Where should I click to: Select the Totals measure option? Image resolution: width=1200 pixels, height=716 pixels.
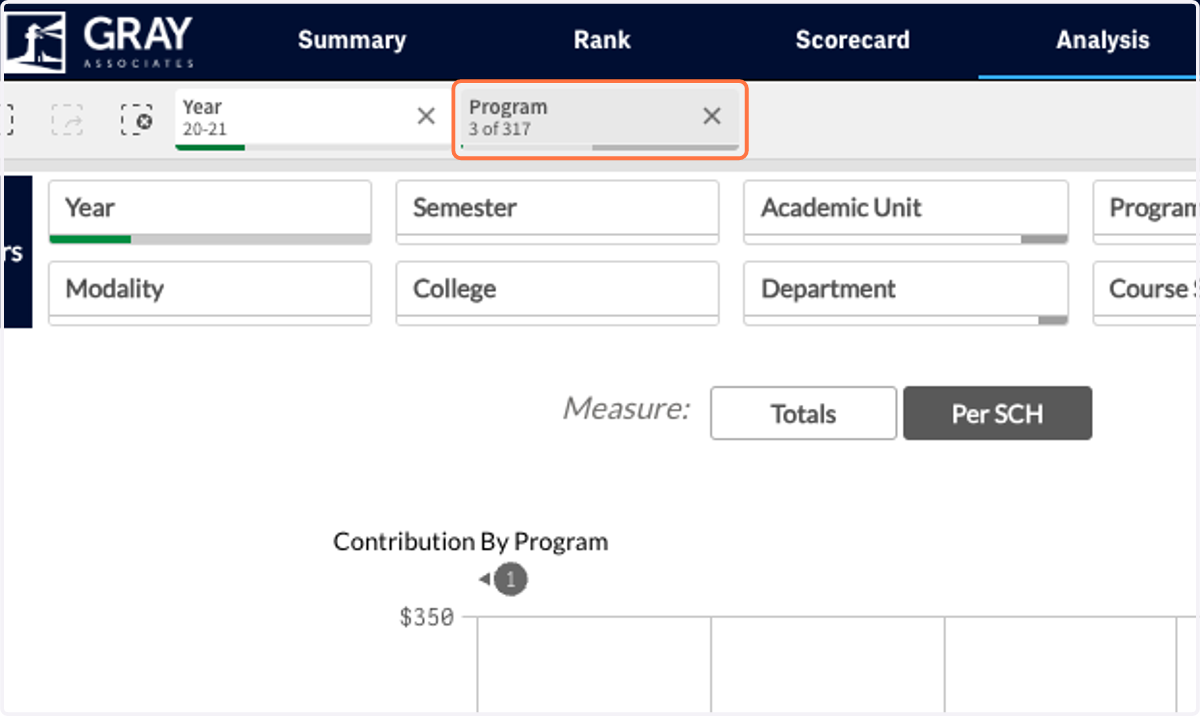point(804,413)
